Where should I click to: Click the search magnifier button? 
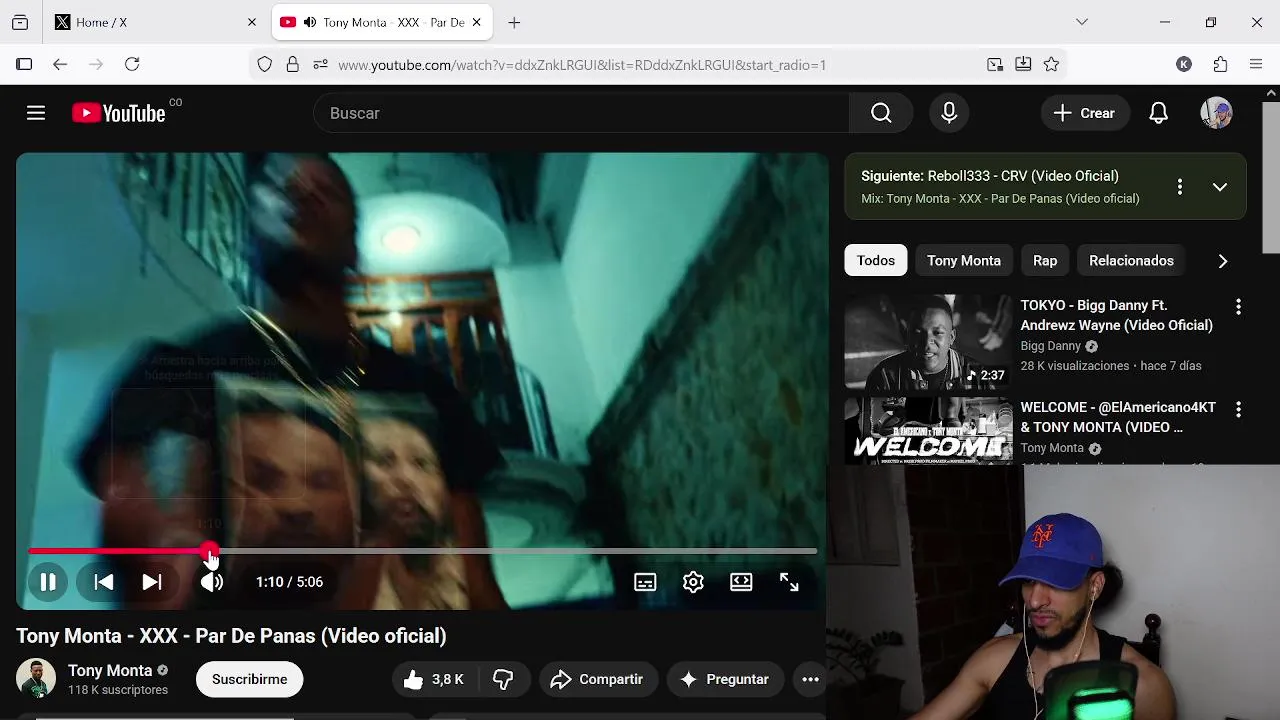[881, 113]
